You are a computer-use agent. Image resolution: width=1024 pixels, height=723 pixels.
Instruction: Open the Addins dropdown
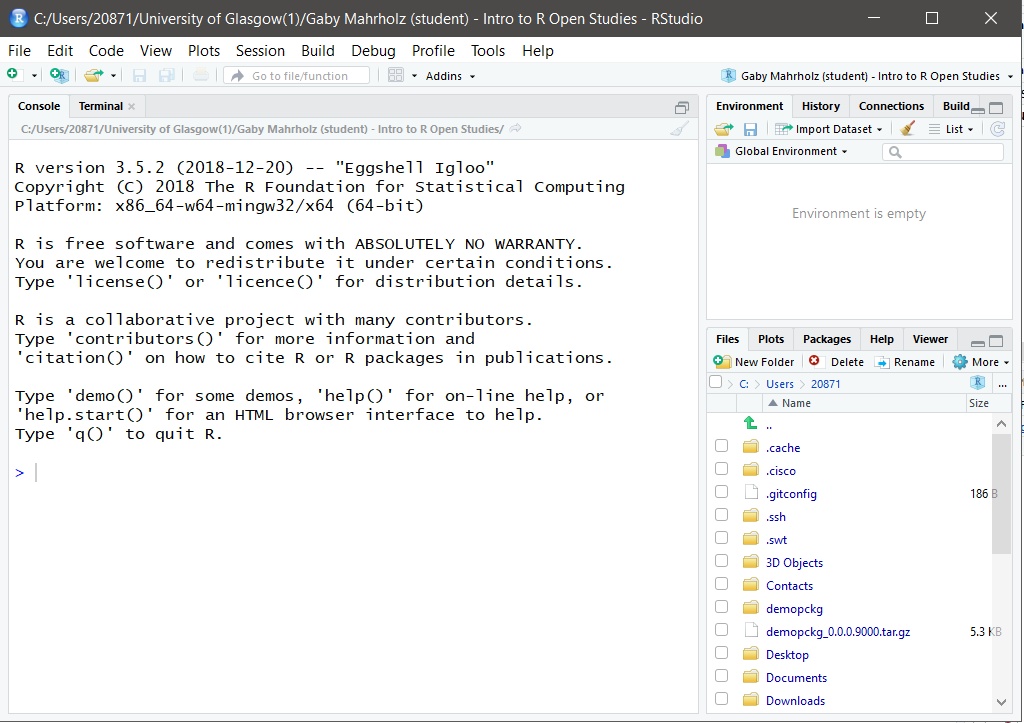point(450,76)
